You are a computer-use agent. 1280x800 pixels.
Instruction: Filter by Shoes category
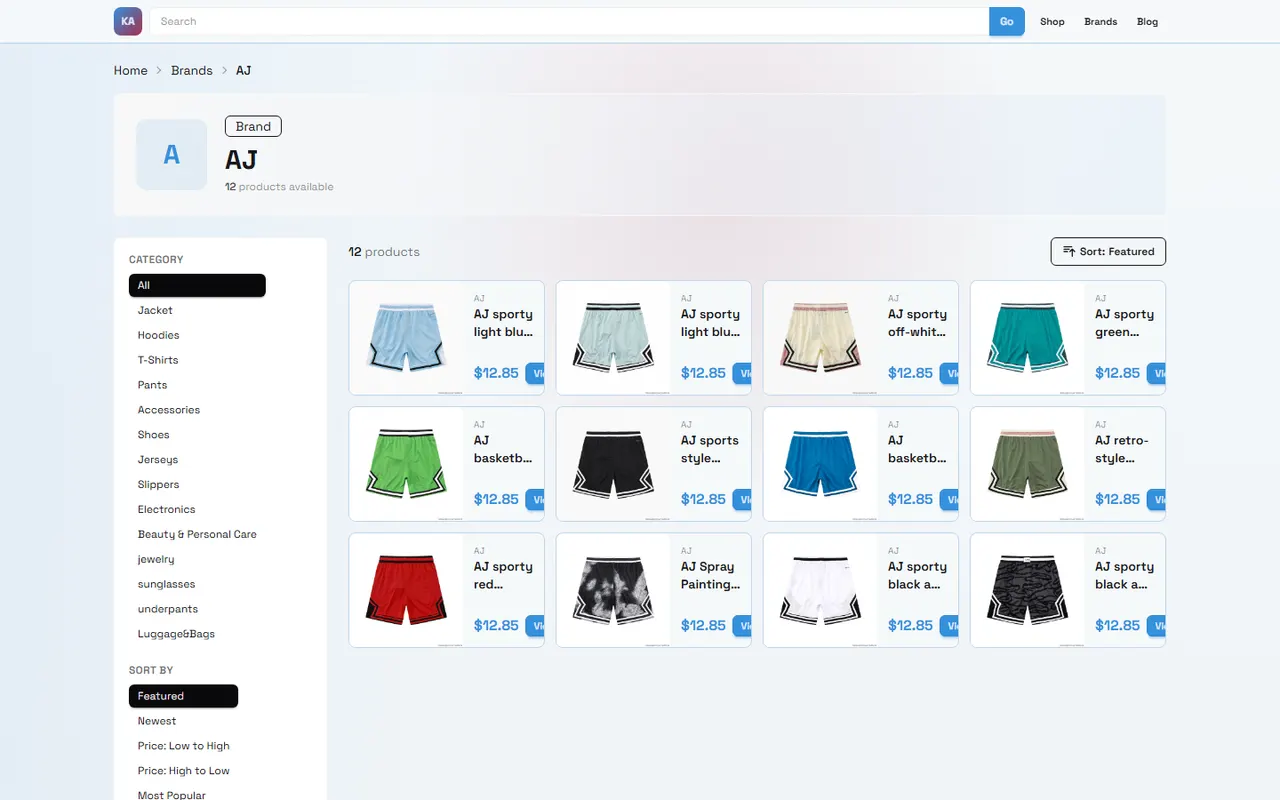click(x=153, y=435)
